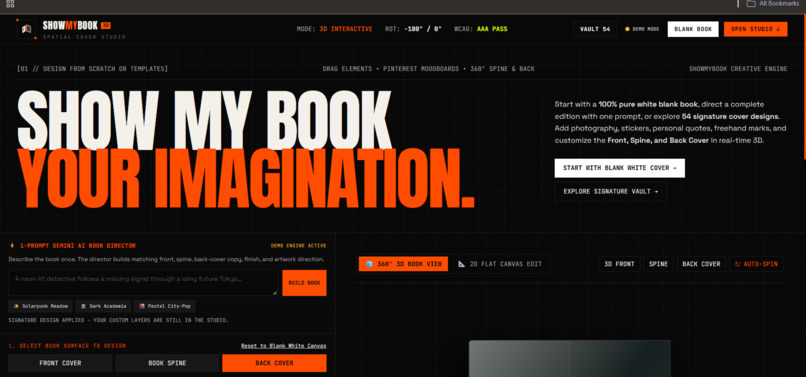The width and height of the screenshot is (806, 377).
Task: Click the lightning bolt AI director icon
Action: (12, 246)
